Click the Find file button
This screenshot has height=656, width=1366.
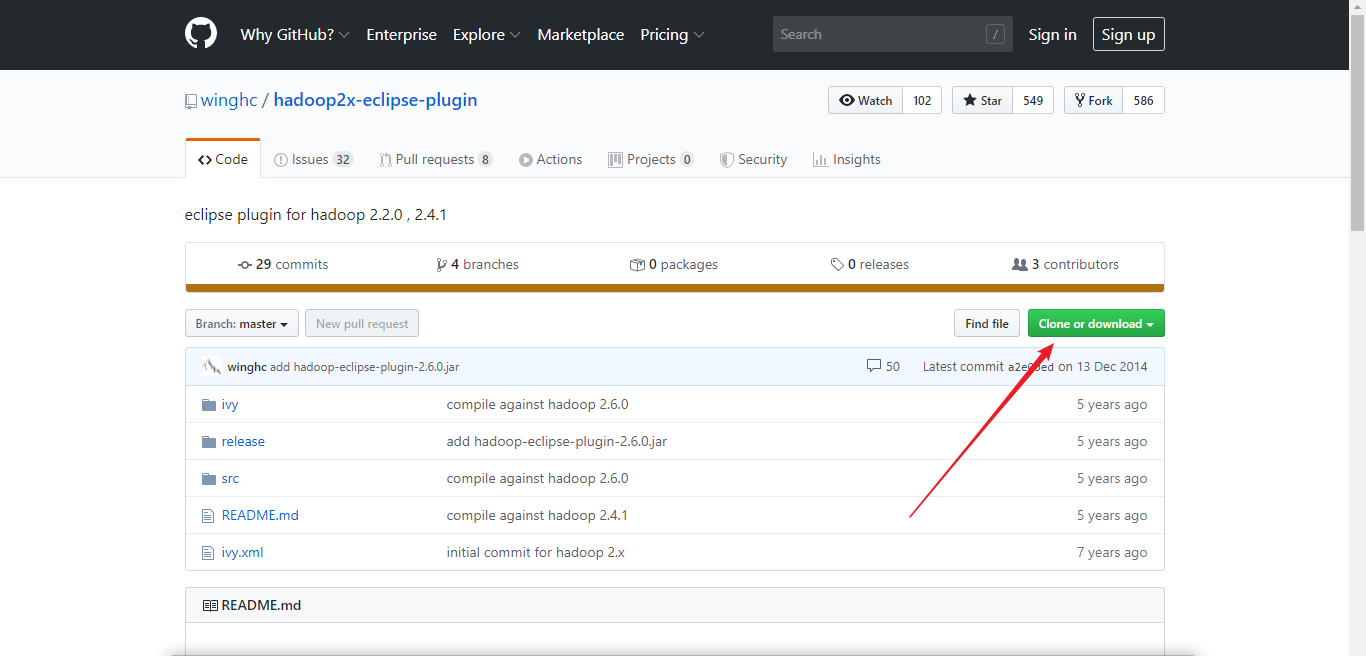987,324
